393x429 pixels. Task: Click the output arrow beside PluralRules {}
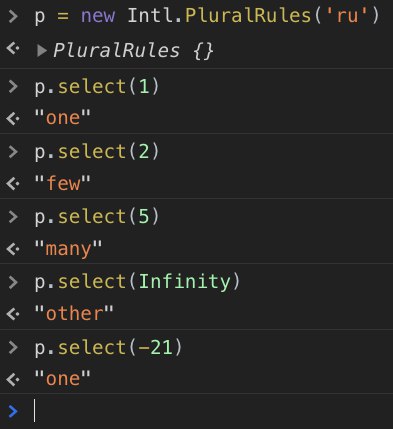tap(13, 49)
